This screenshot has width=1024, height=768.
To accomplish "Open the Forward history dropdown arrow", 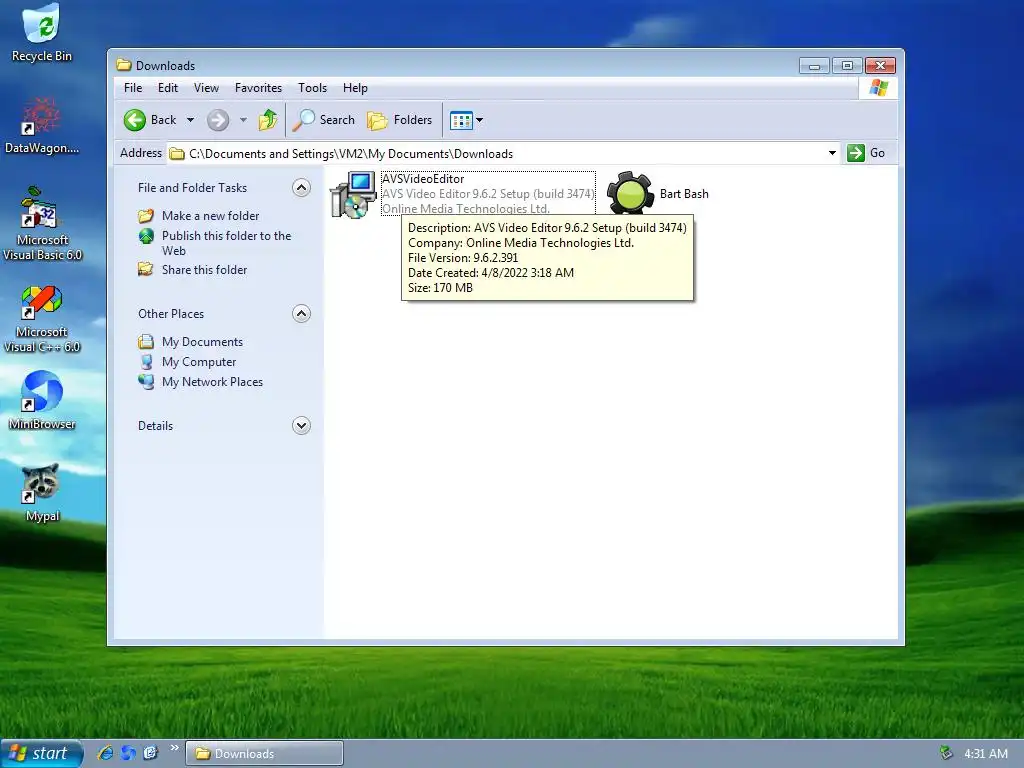I will click(x=243, y=120).
